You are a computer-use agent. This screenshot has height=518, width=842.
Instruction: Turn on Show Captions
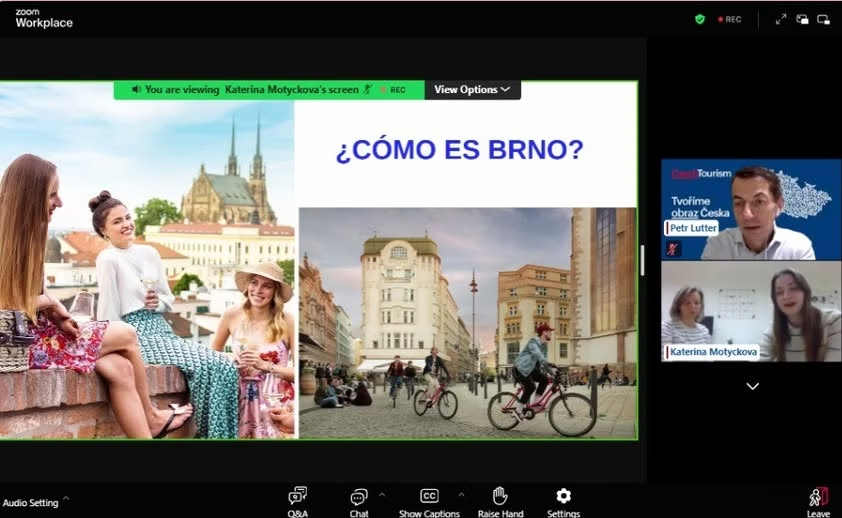(429, 501)
